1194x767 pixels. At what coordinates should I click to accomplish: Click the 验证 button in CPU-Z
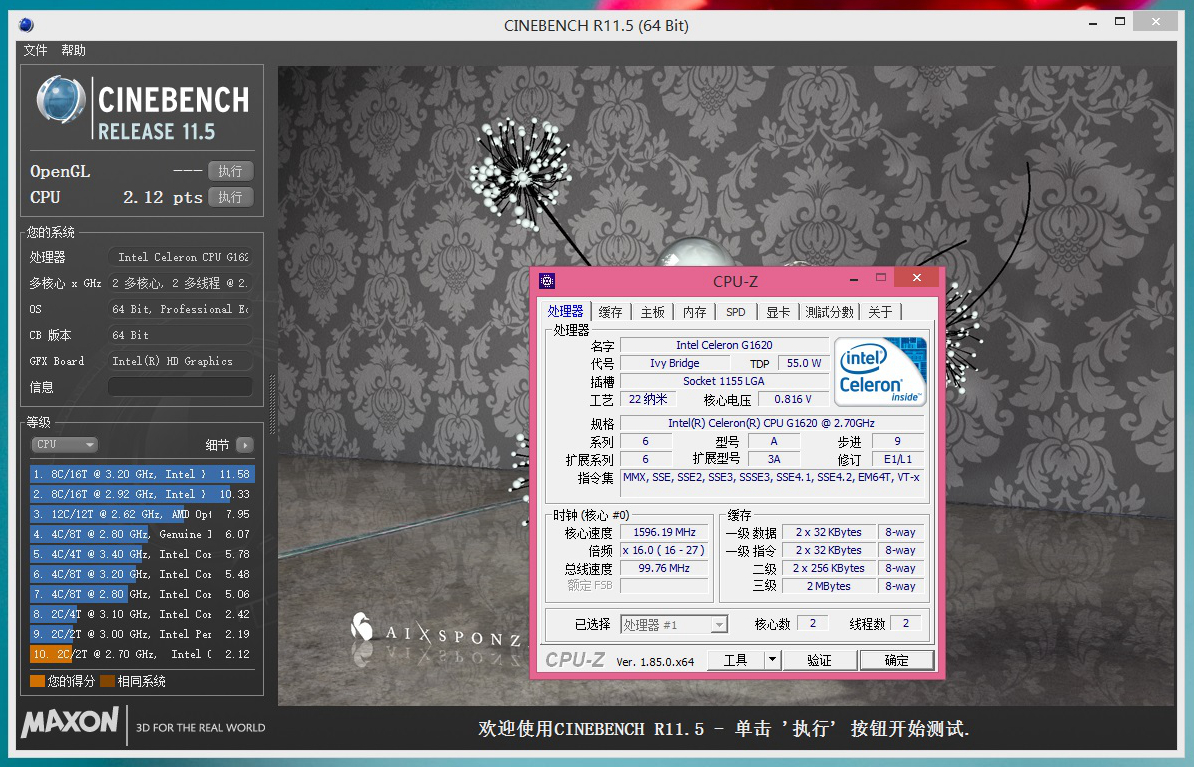819,660
